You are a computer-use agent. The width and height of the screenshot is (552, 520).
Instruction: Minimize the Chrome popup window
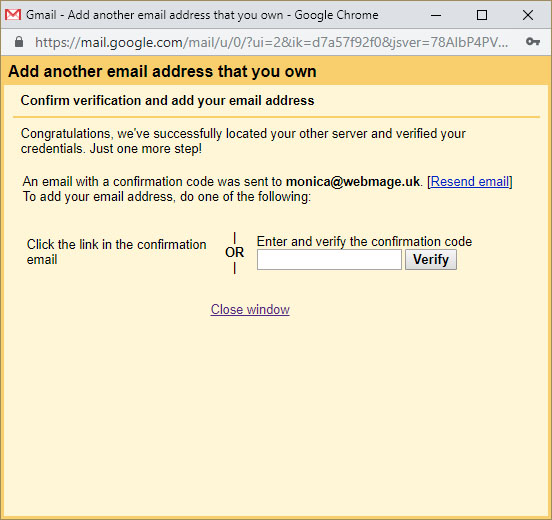436,15
